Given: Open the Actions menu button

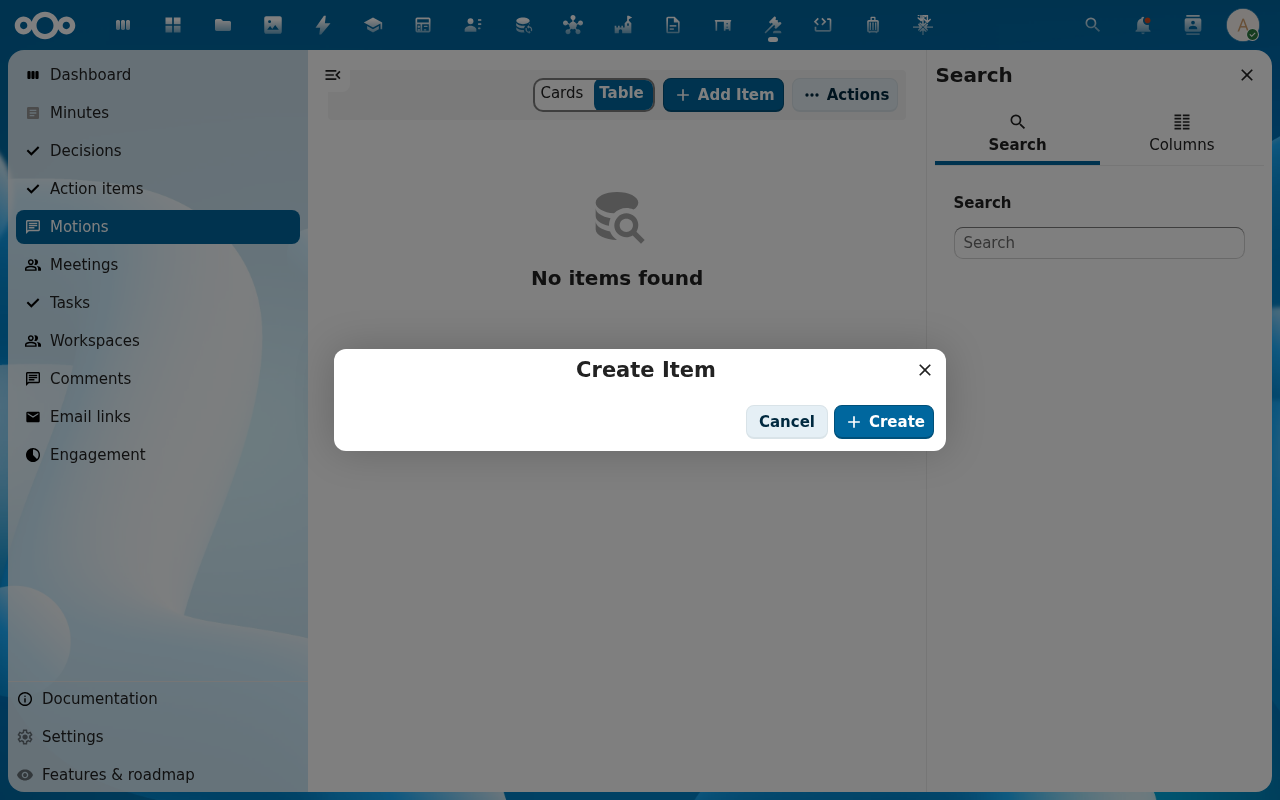Looking at the screenshot, I should (x=845, y=95).
